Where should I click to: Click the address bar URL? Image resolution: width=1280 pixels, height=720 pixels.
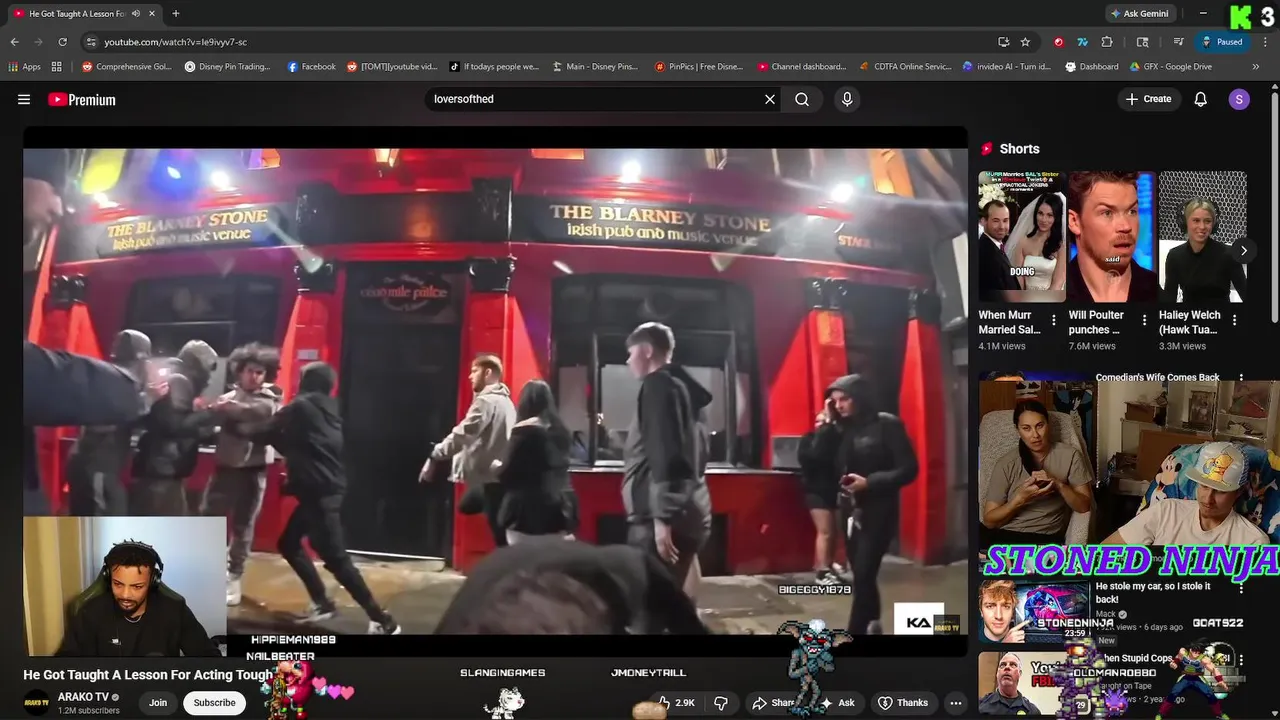pyautogui.click(x=175, y=42)
